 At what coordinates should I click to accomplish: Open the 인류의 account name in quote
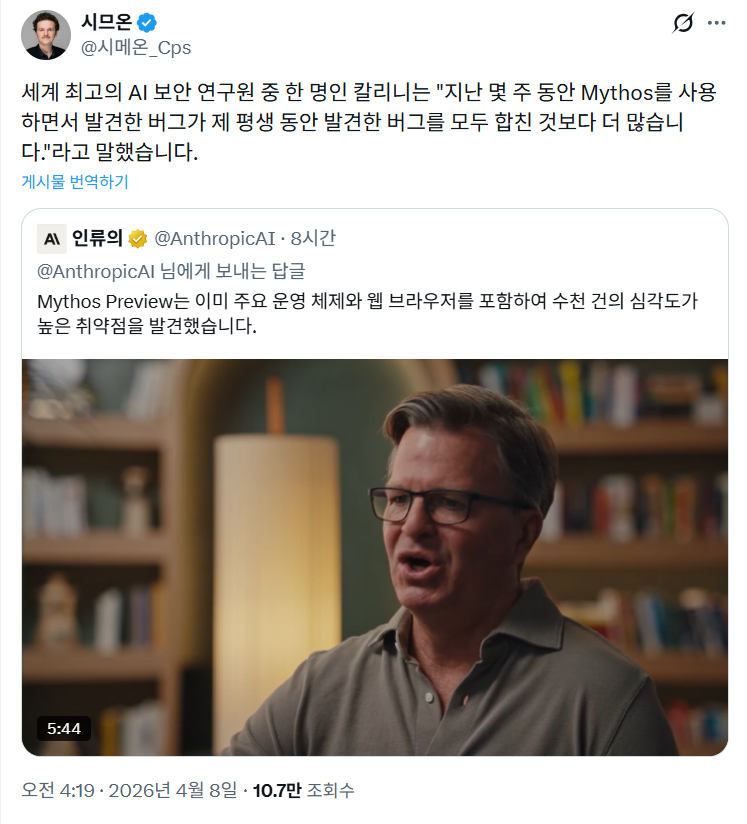pos(97,238)
